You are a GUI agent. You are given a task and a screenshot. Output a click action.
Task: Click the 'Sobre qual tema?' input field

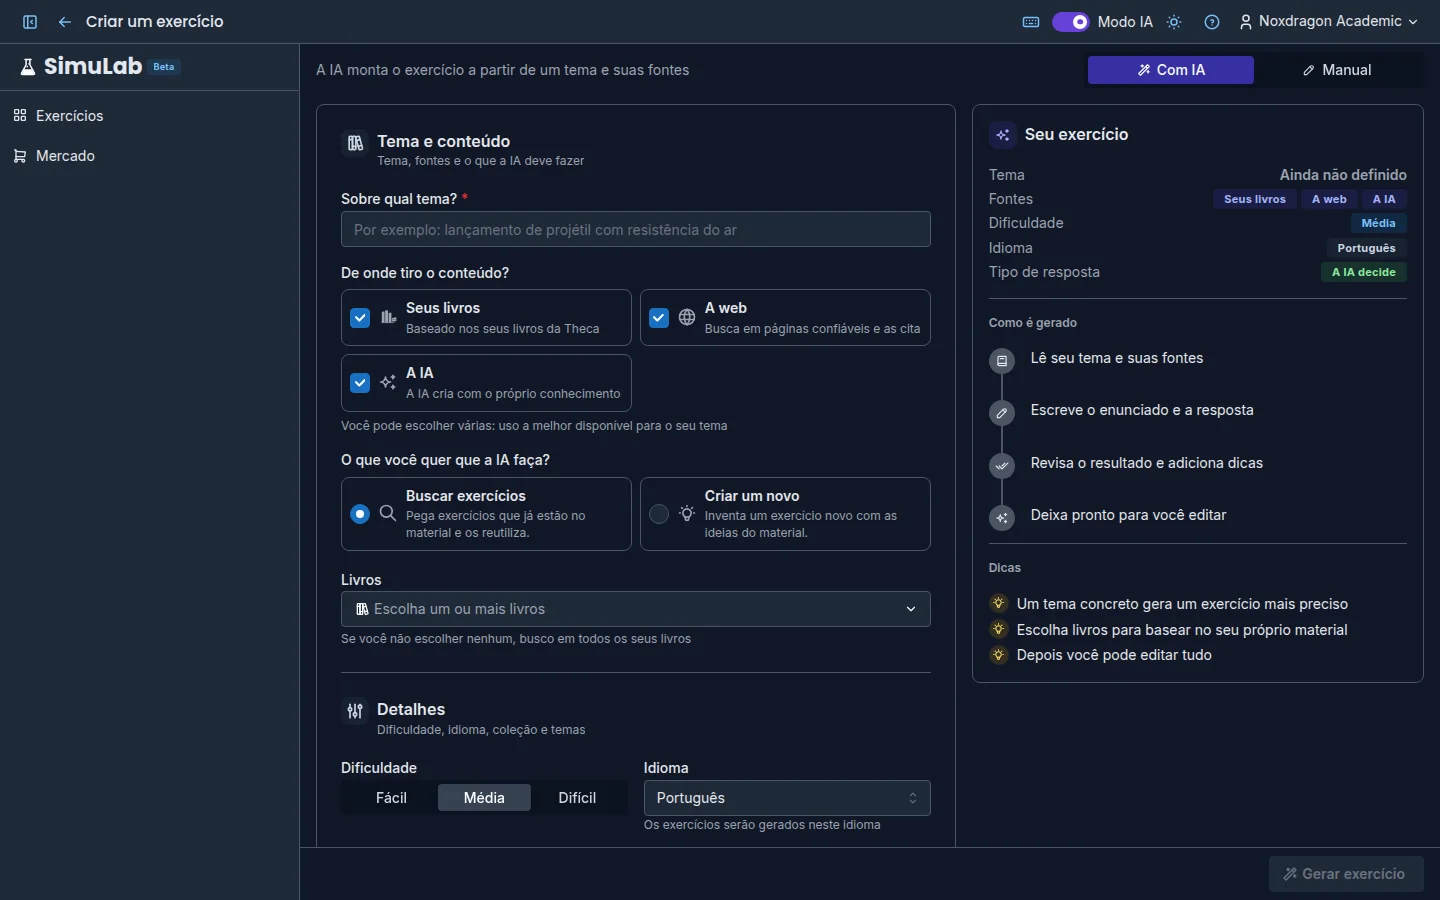tap(636, 229)
